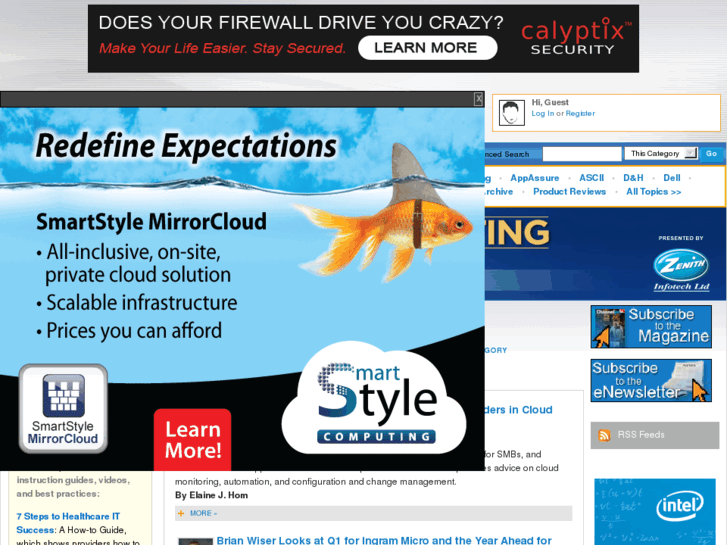Click Subscribe to the eNewsletter banner
The height and width of the screenshot is (545, 727).
[x=651, y=380]
